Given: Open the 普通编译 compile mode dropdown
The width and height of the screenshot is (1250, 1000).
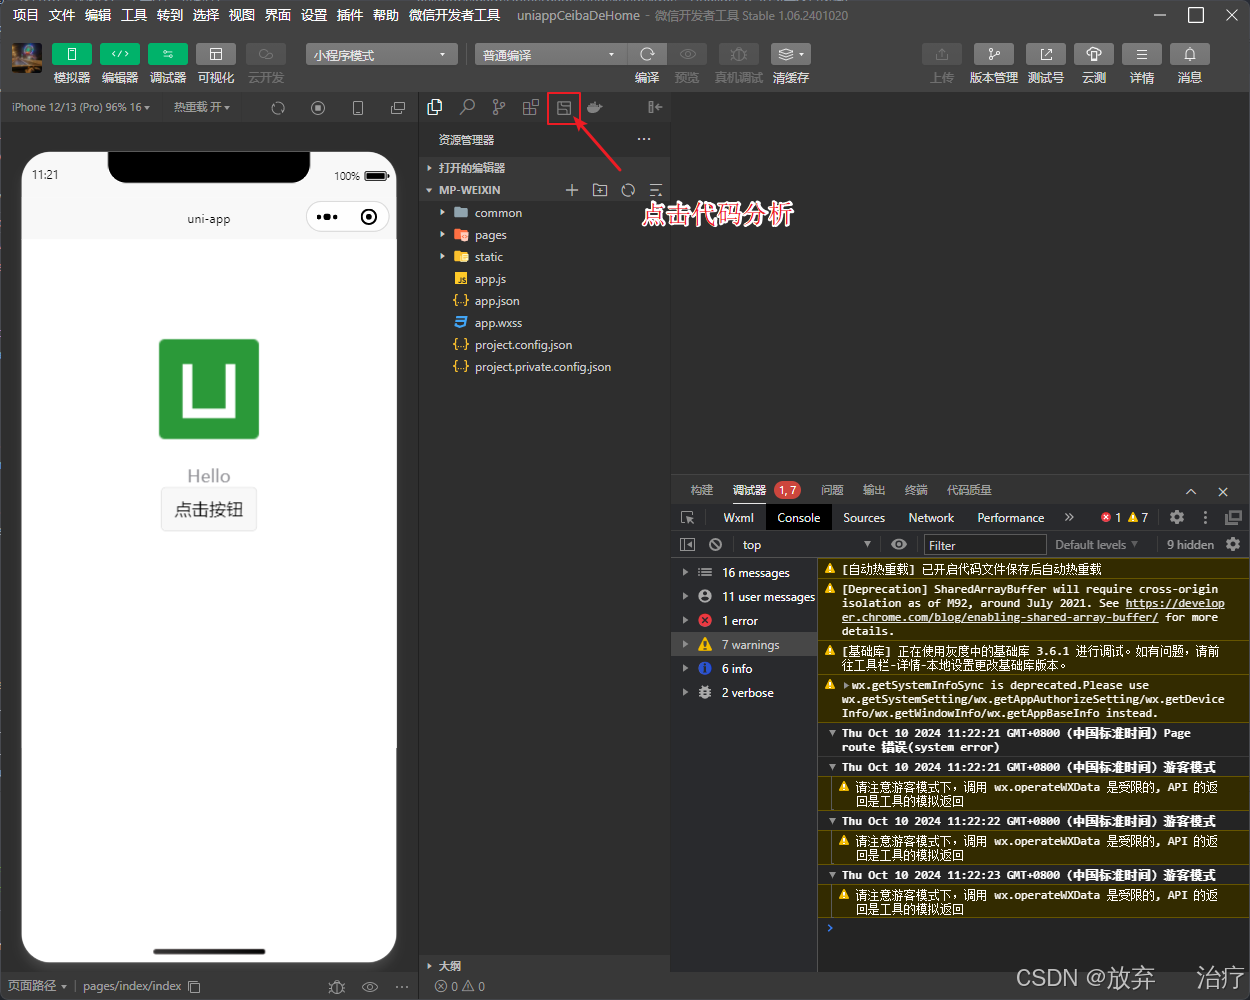Looking at the screenshot, I should (550, 55).
